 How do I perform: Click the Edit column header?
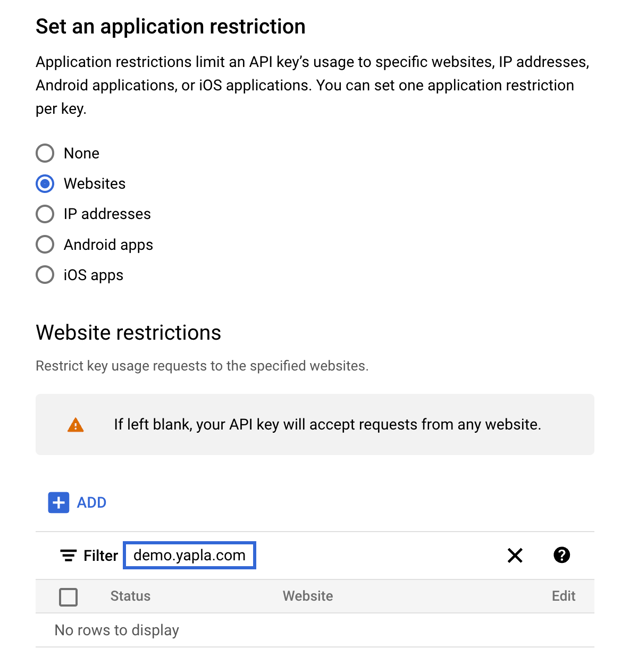click(x=563, y=596)
